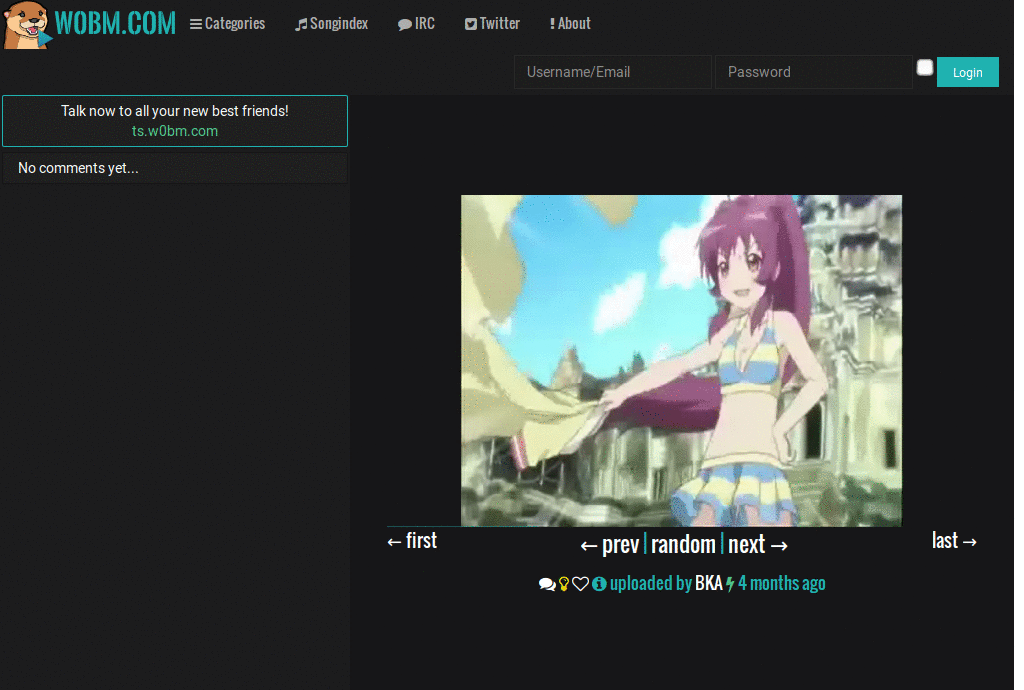
Task: Jump to the first video
Action: coord(412,541)
